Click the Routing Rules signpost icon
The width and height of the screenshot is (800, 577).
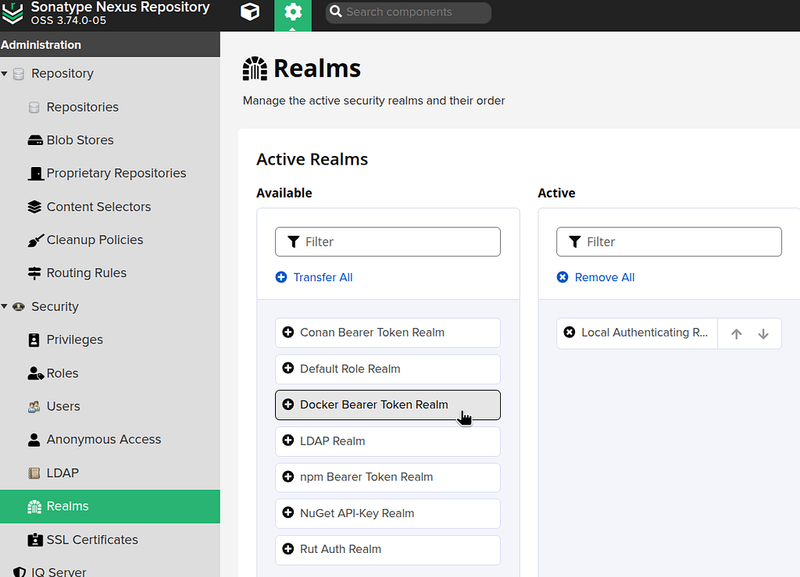click(34, 273)
